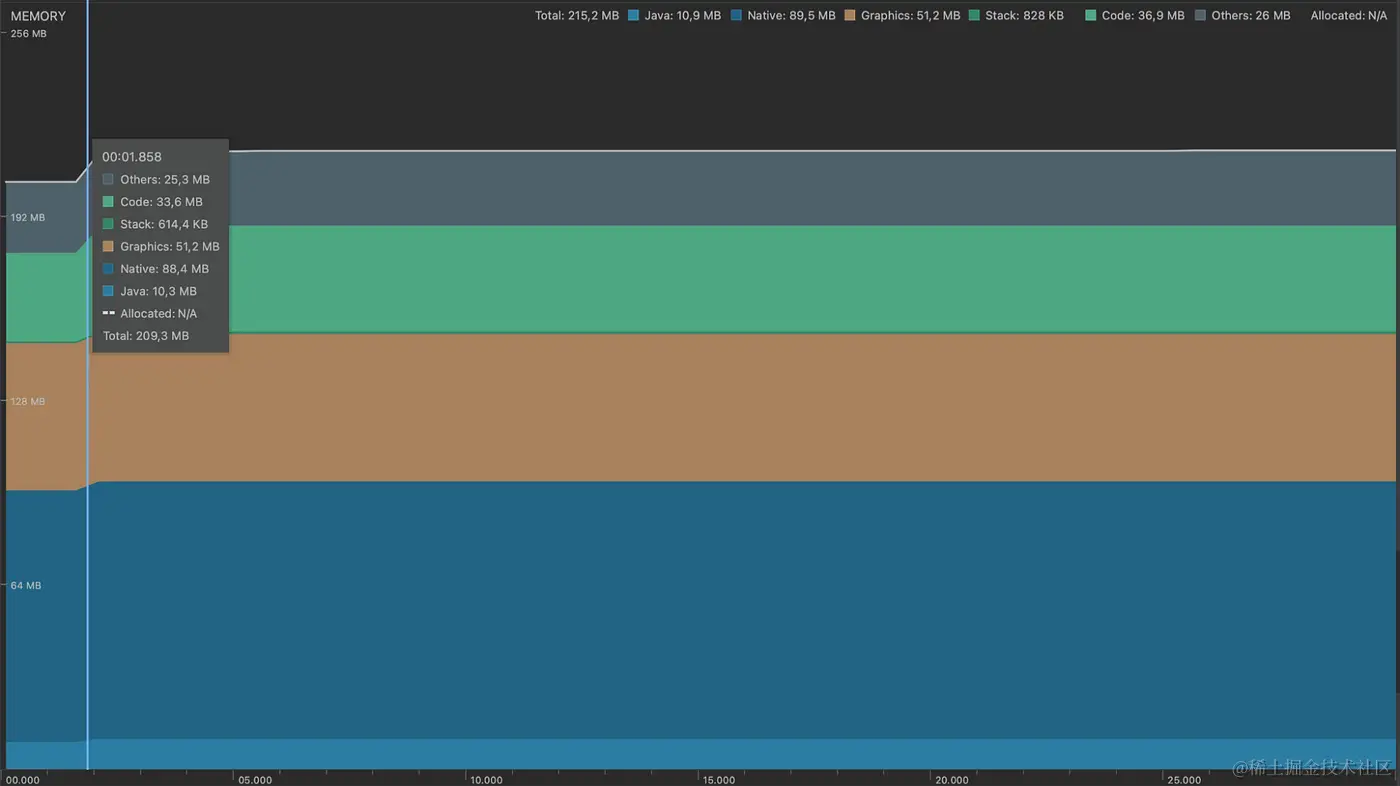The height and width of the screenshot is (786, 1400).
Task: Click the 05.000 timeline label
Action: 255,780
